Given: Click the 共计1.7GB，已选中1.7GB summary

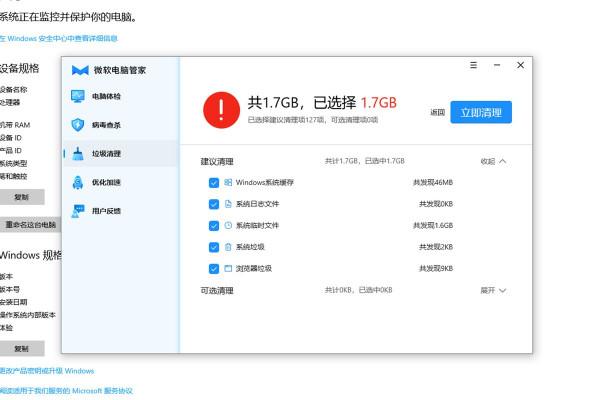Looking at the screenshot, I should click(365, 161).
